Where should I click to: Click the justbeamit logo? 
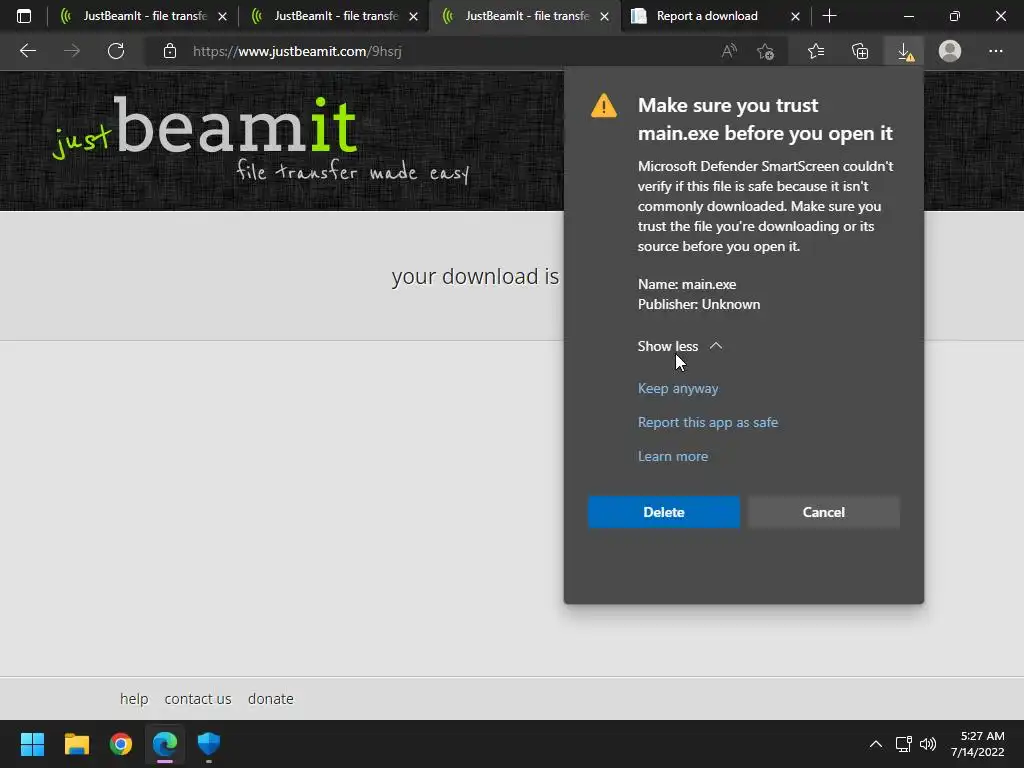point(261,139)
